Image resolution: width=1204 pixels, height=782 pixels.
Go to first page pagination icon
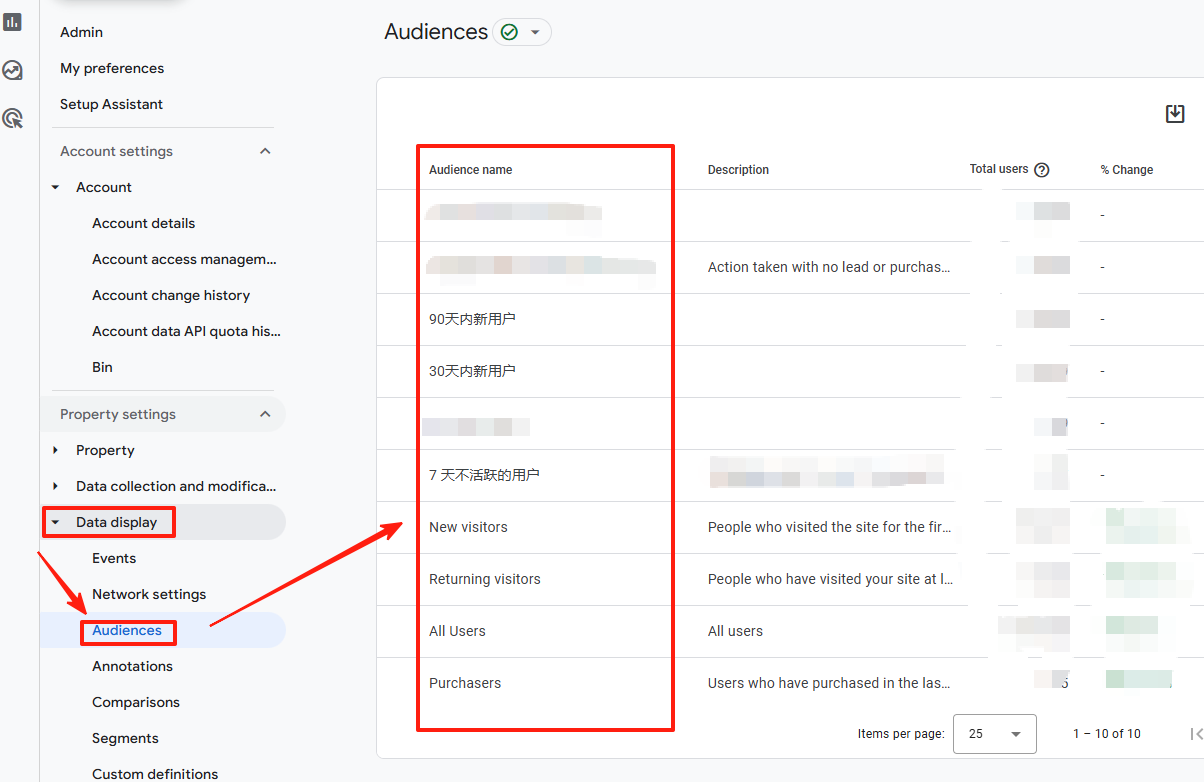[1196, 734]
